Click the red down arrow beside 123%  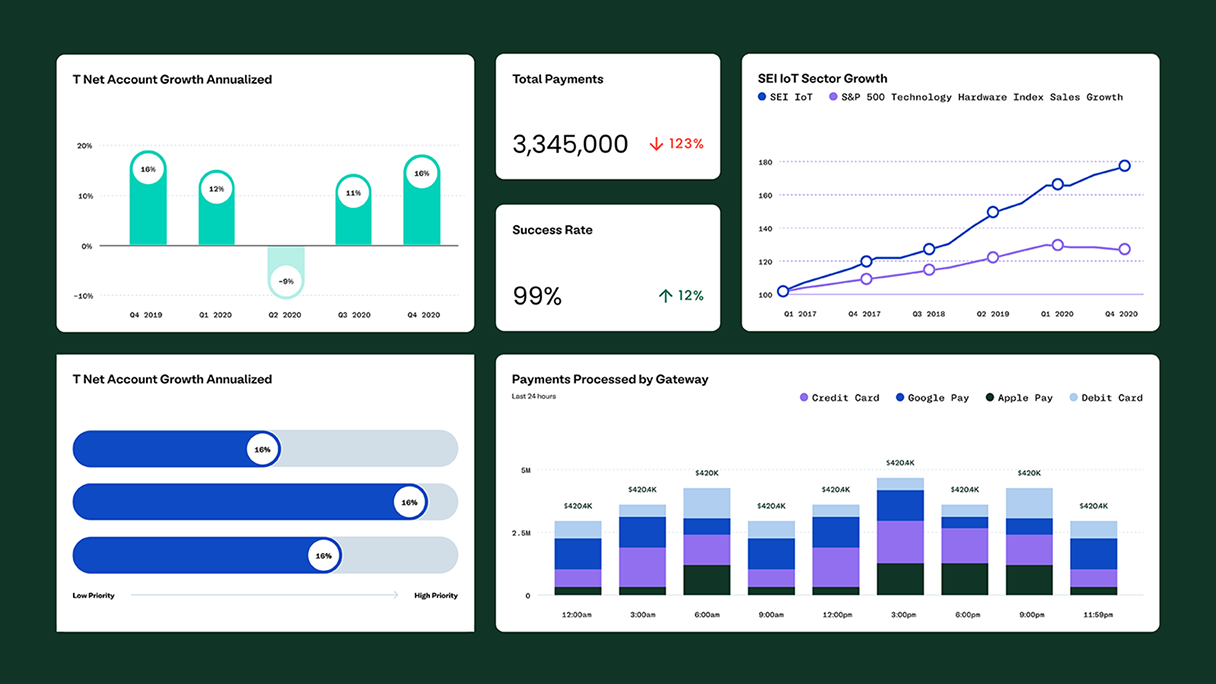click(x=656, y=144)
